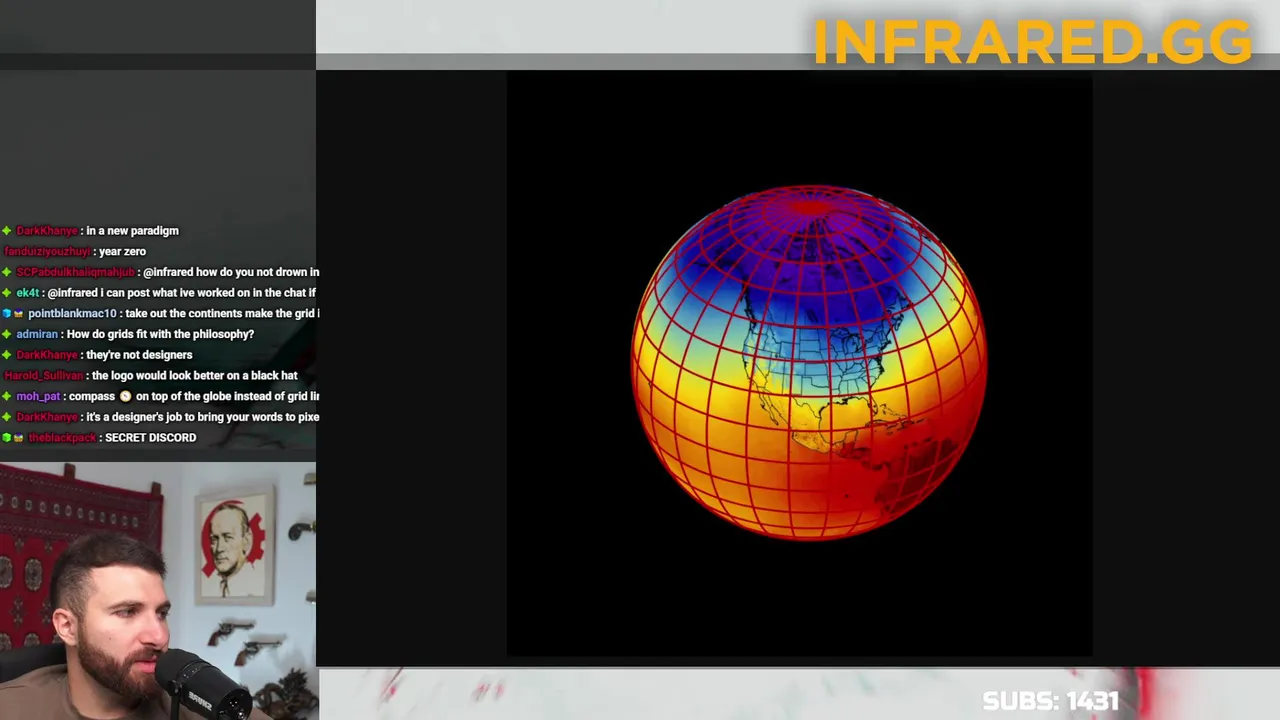
Task: Click the heat-map globe image
Action: [x=809, y=362]
